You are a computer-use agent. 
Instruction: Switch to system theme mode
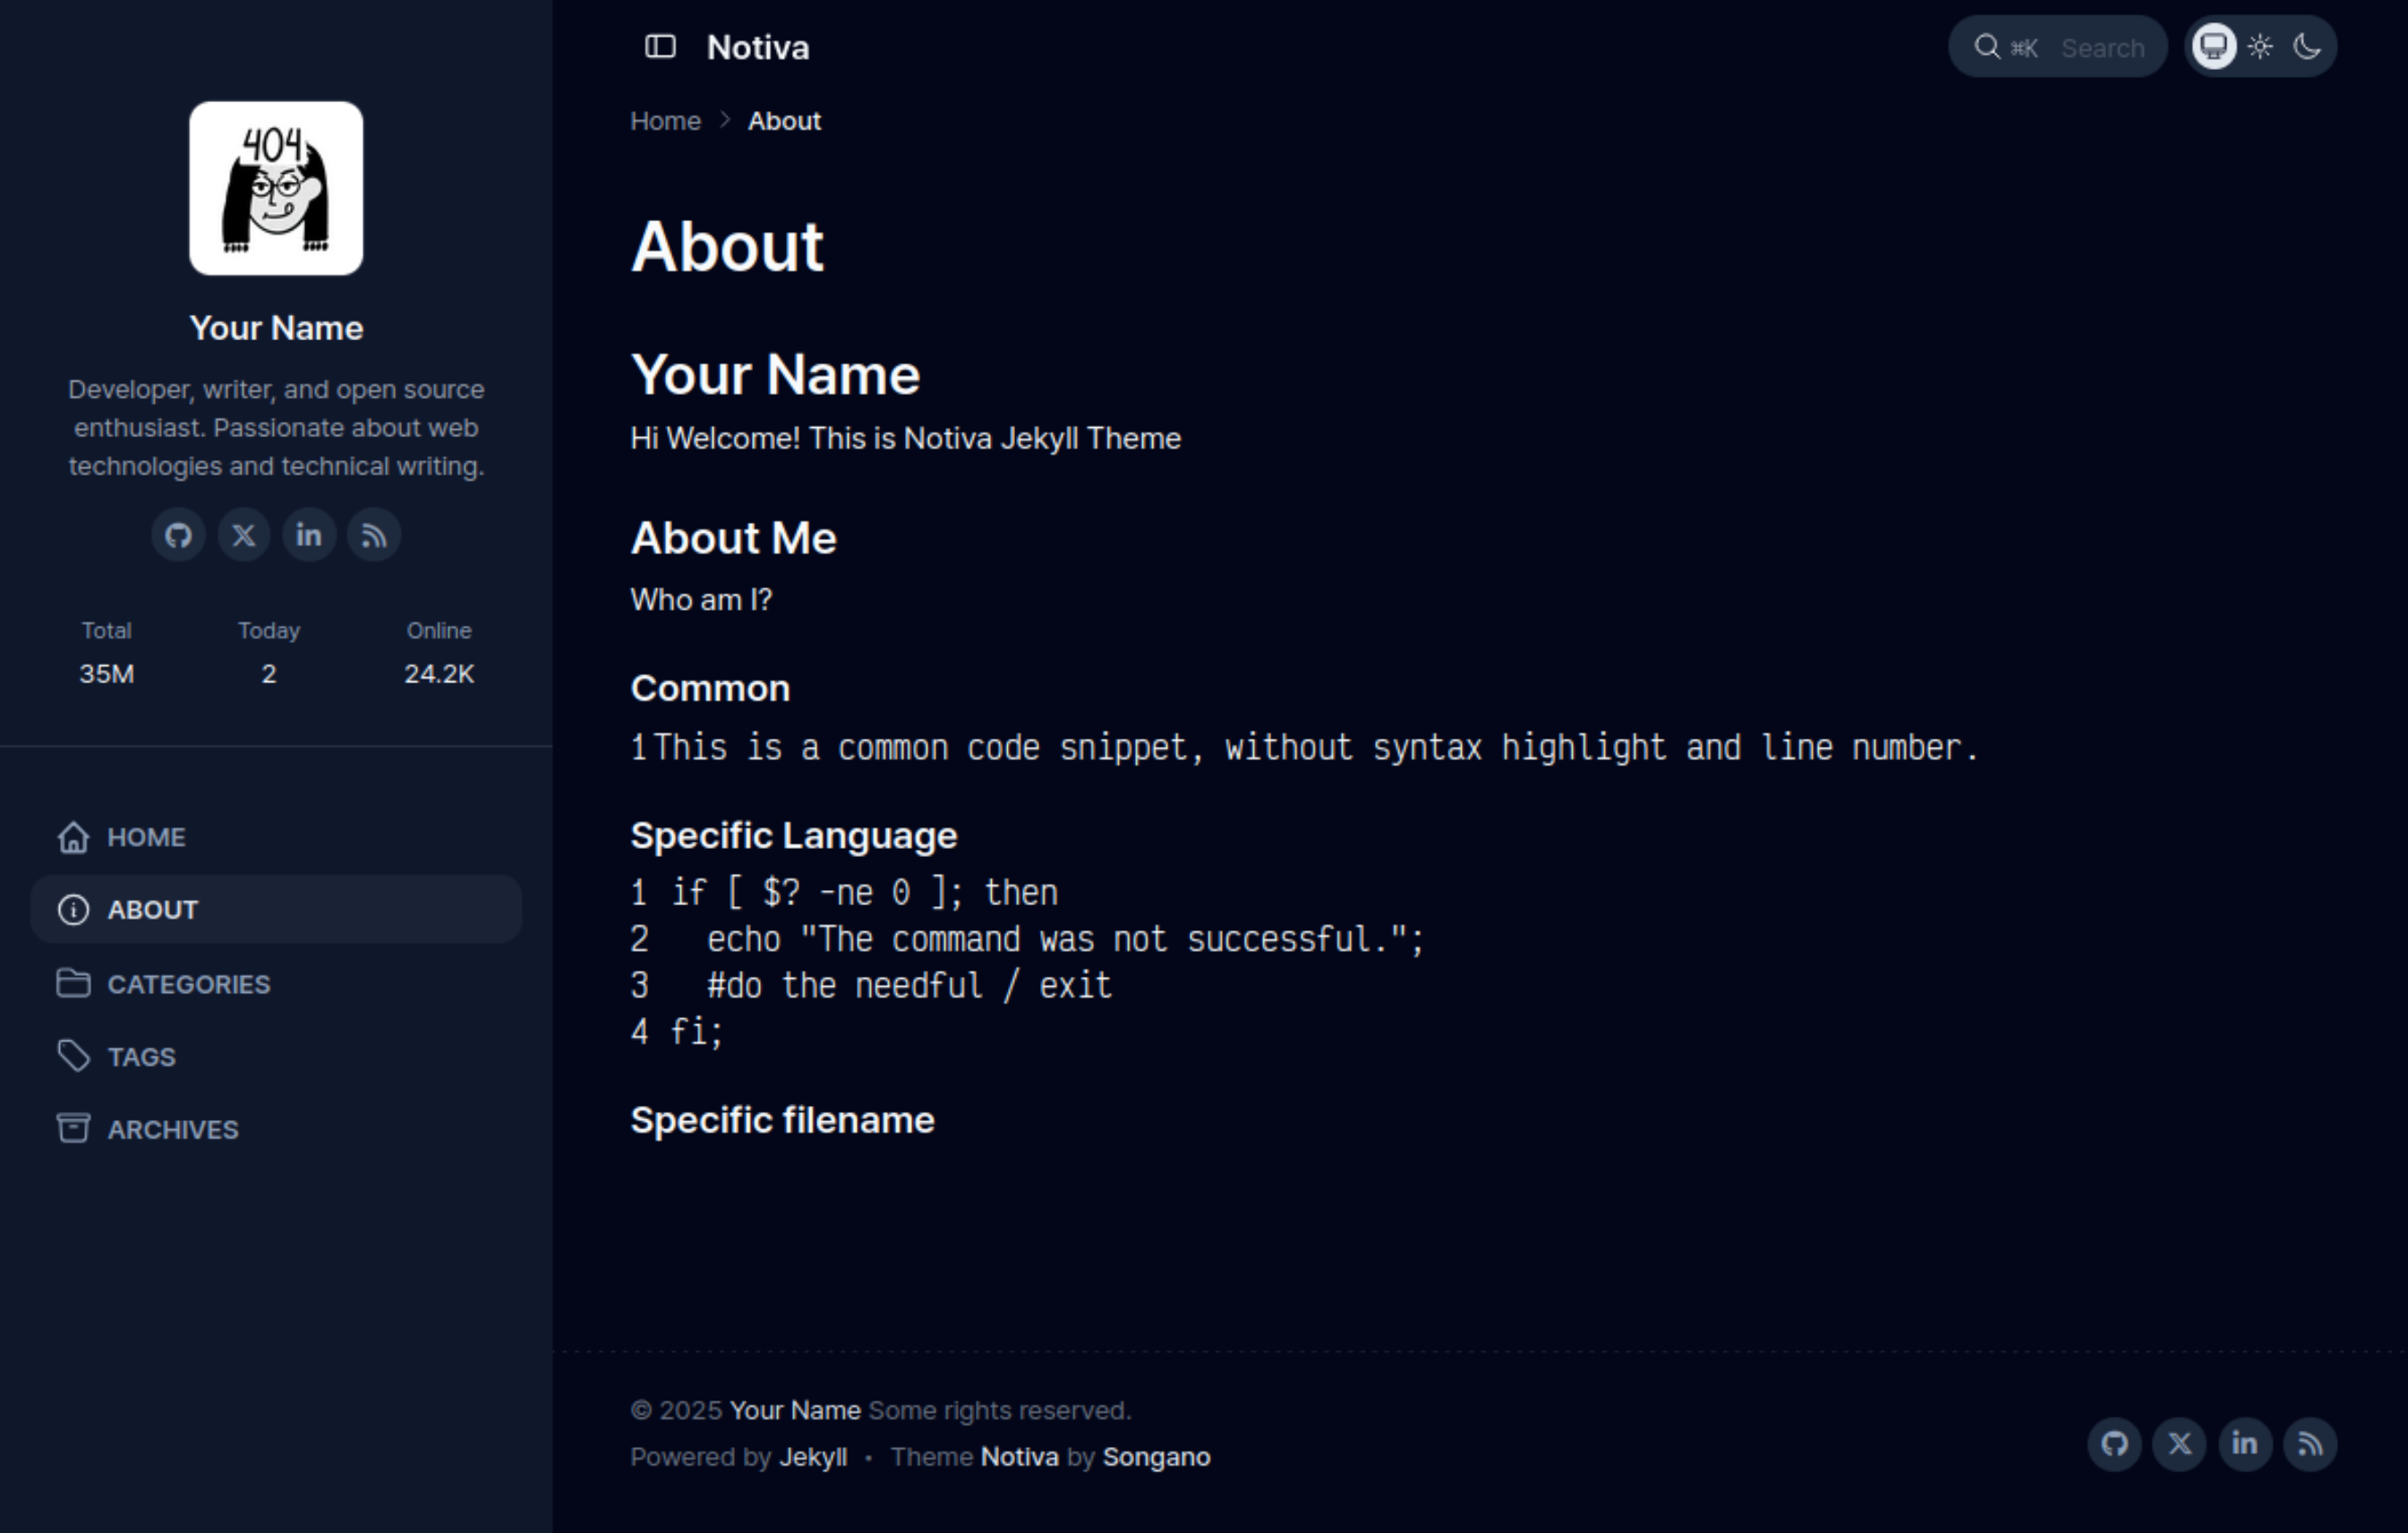(2214, 47)
